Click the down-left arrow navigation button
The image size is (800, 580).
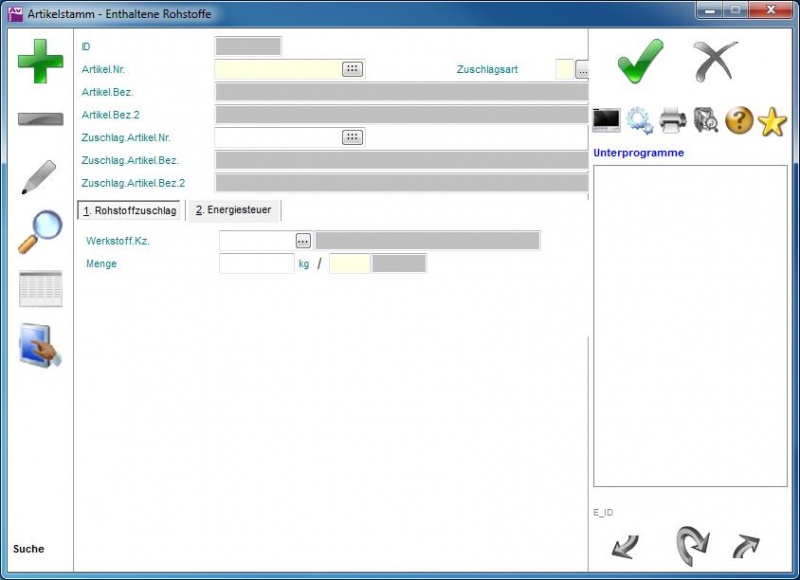[625, 546]
